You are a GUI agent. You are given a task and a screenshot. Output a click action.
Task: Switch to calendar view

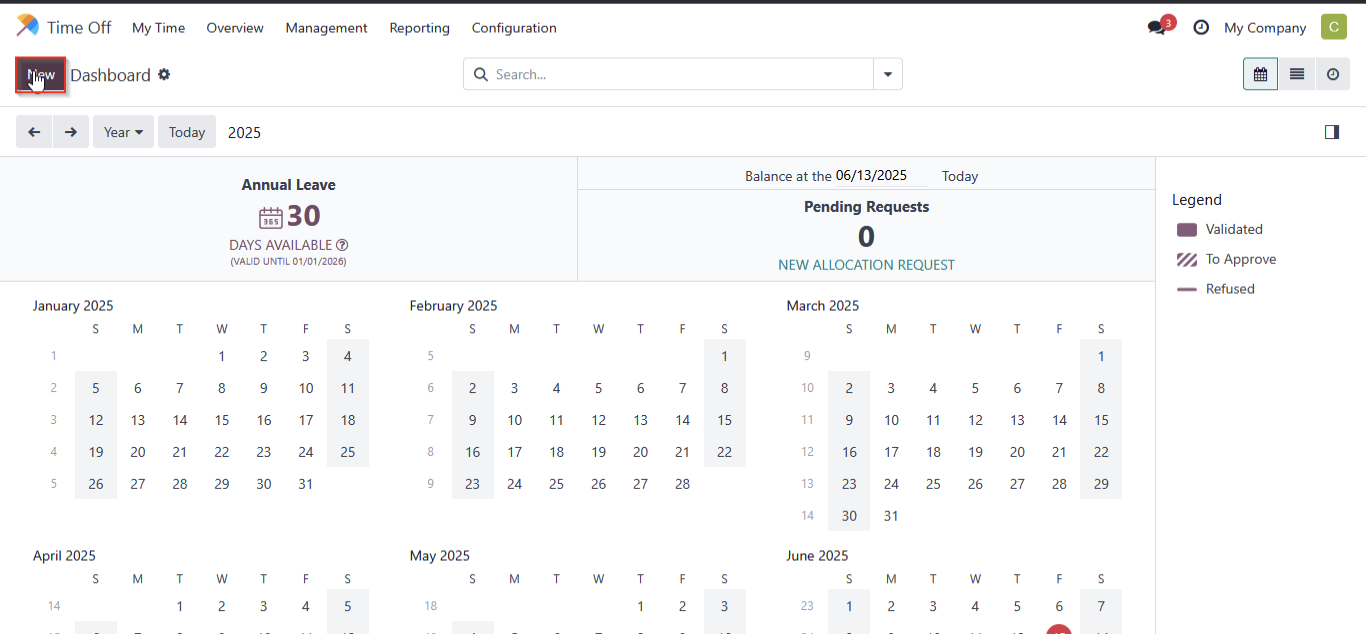[1260, 74]
